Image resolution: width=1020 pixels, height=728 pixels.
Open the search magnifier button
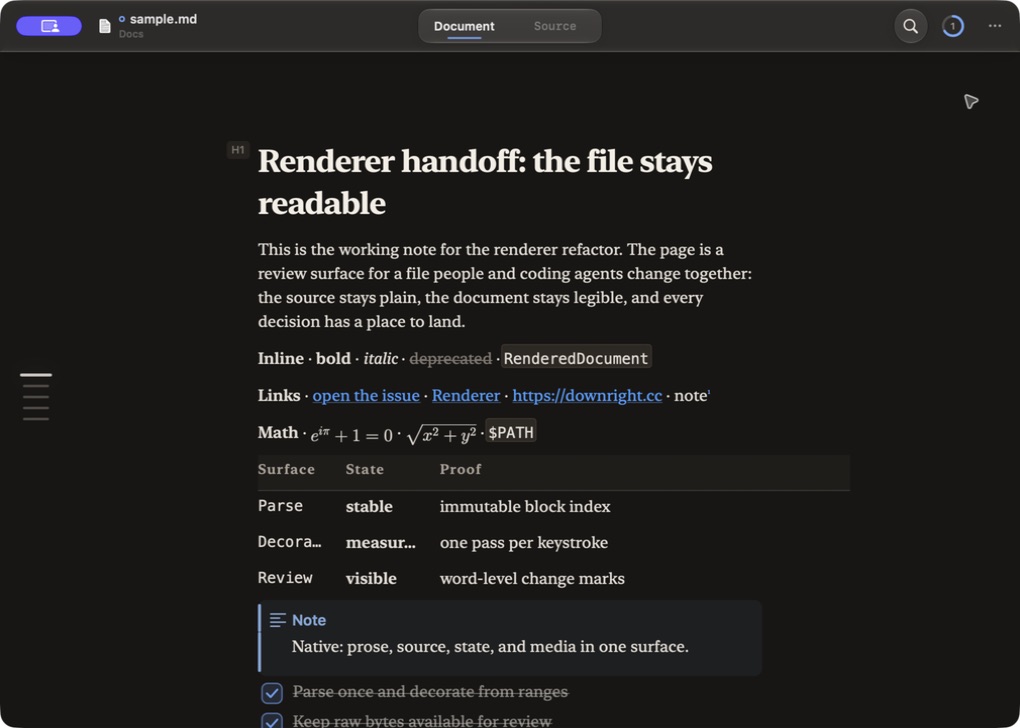click(911, 26)
